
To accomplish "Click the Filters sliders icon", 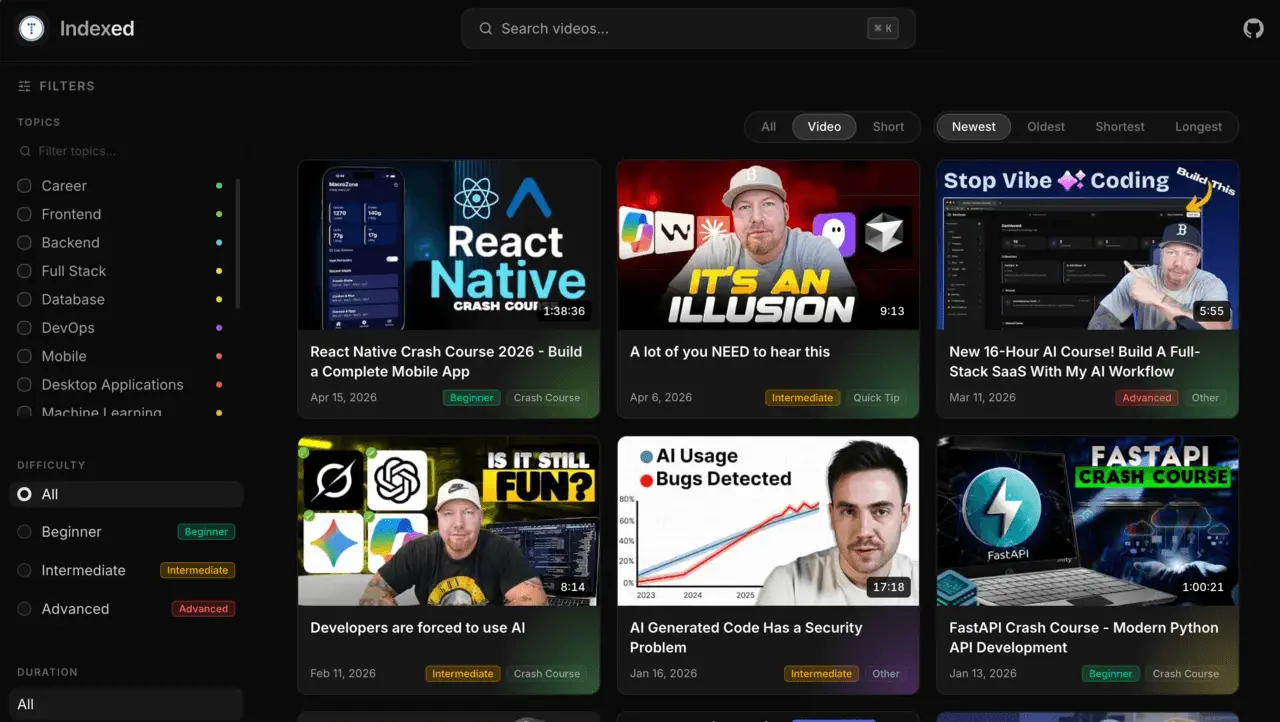I will point(24,87).
